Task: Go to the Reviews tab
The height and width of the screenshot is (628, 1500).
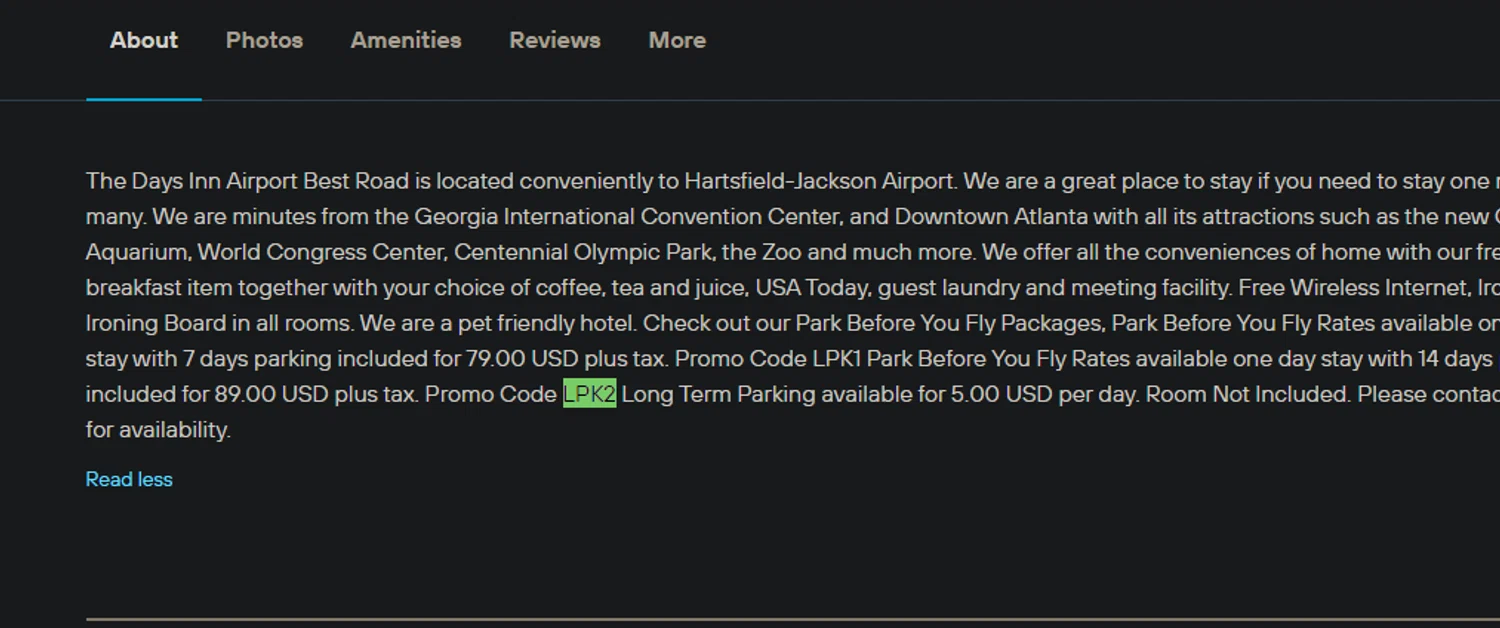Action: tap(555, 41)
